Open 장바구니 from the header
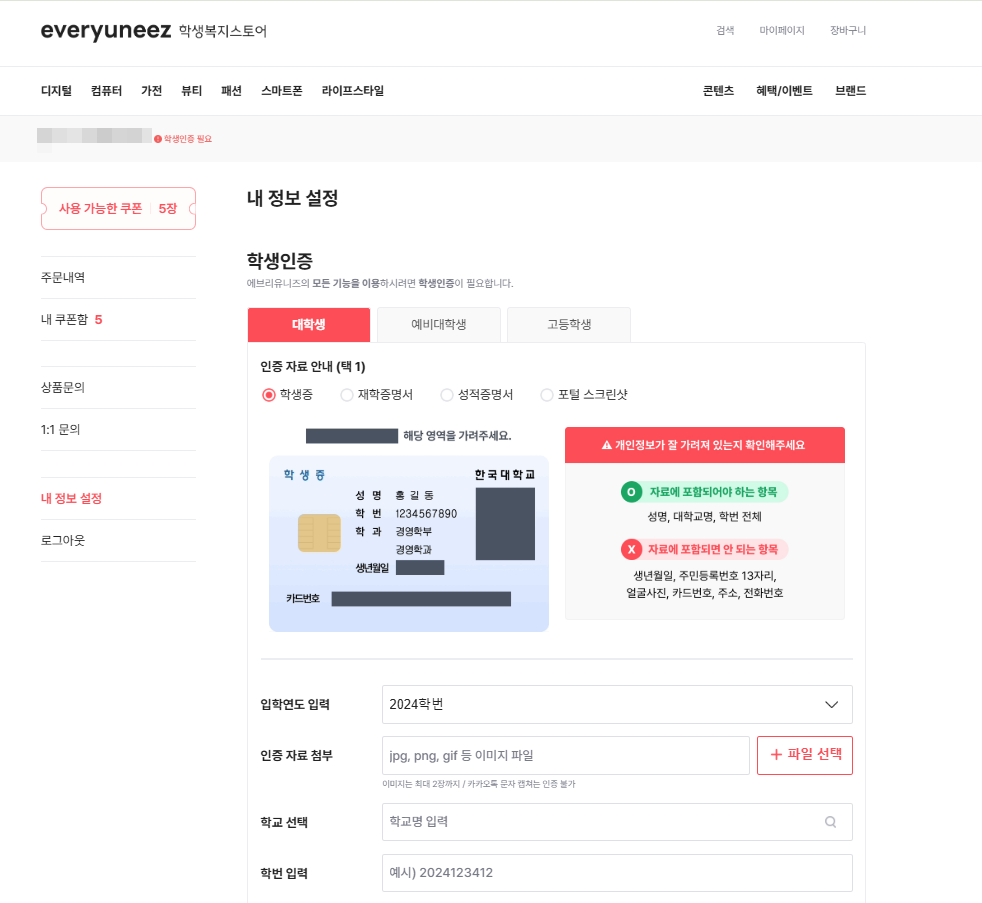 (x=848, y=30)
